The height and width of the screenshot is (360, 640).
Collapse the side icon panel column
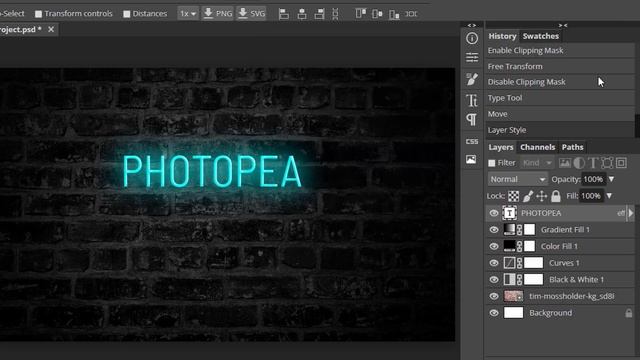pos(472,25)
